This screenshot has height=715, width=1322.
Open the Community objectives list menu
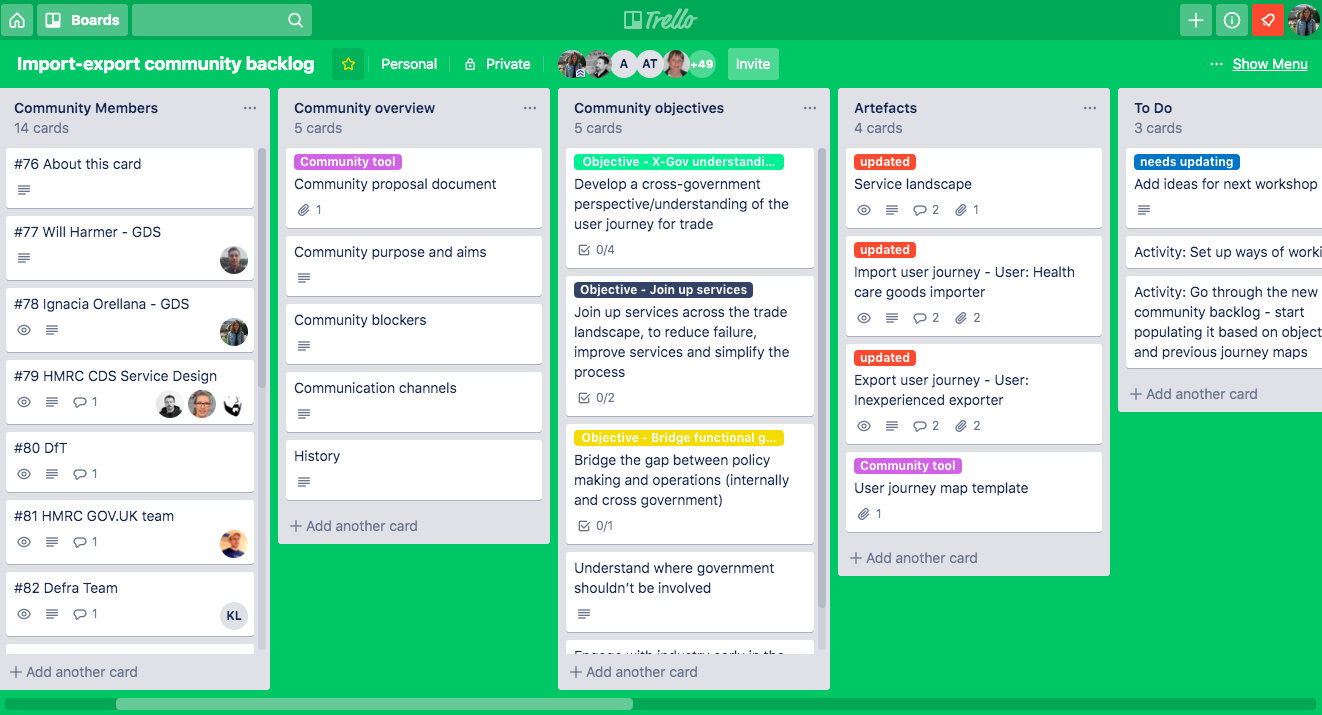click(809, 108)
